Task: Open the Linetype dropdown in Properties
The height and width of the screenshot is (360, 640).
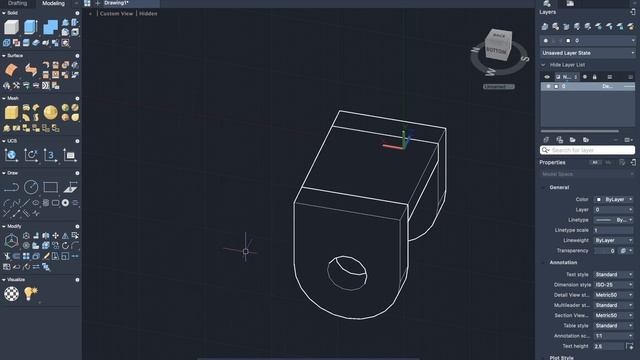Action: click(613, 220)
